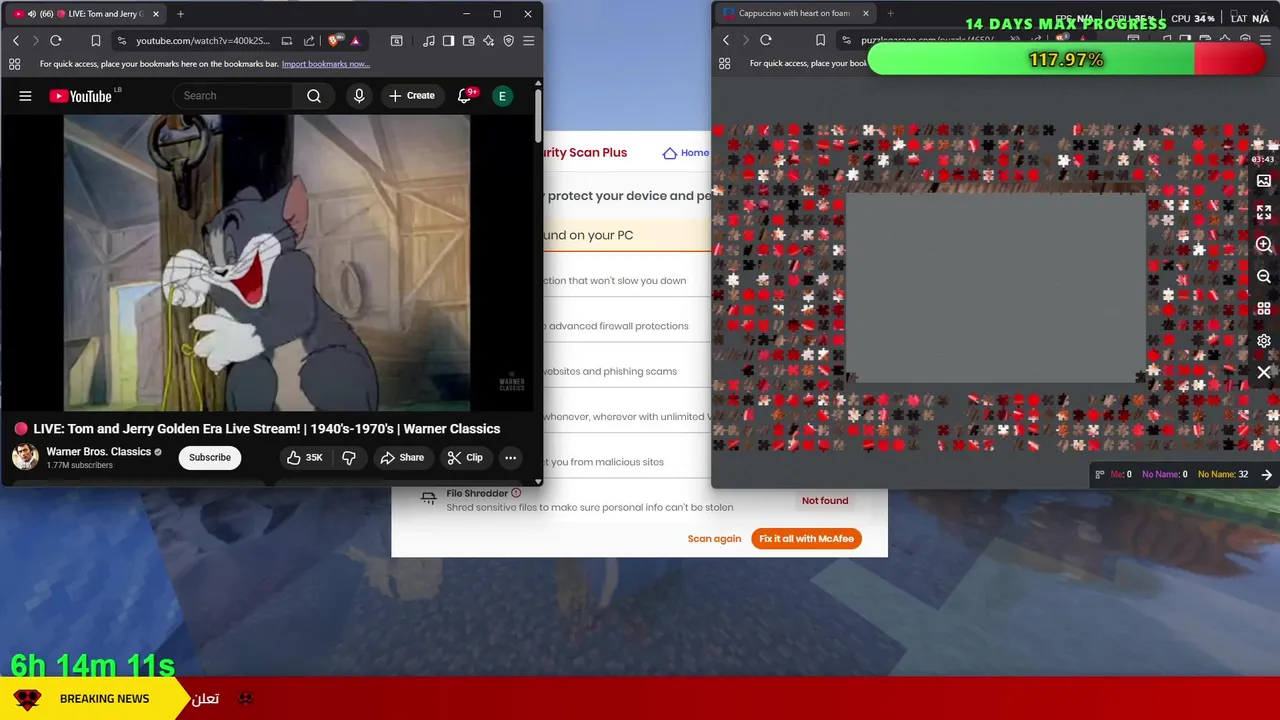Viewport: 1280px width, 720px height.
Task: Mute the audio playing on the YouTube tab
Action: (x=32, y=14)
